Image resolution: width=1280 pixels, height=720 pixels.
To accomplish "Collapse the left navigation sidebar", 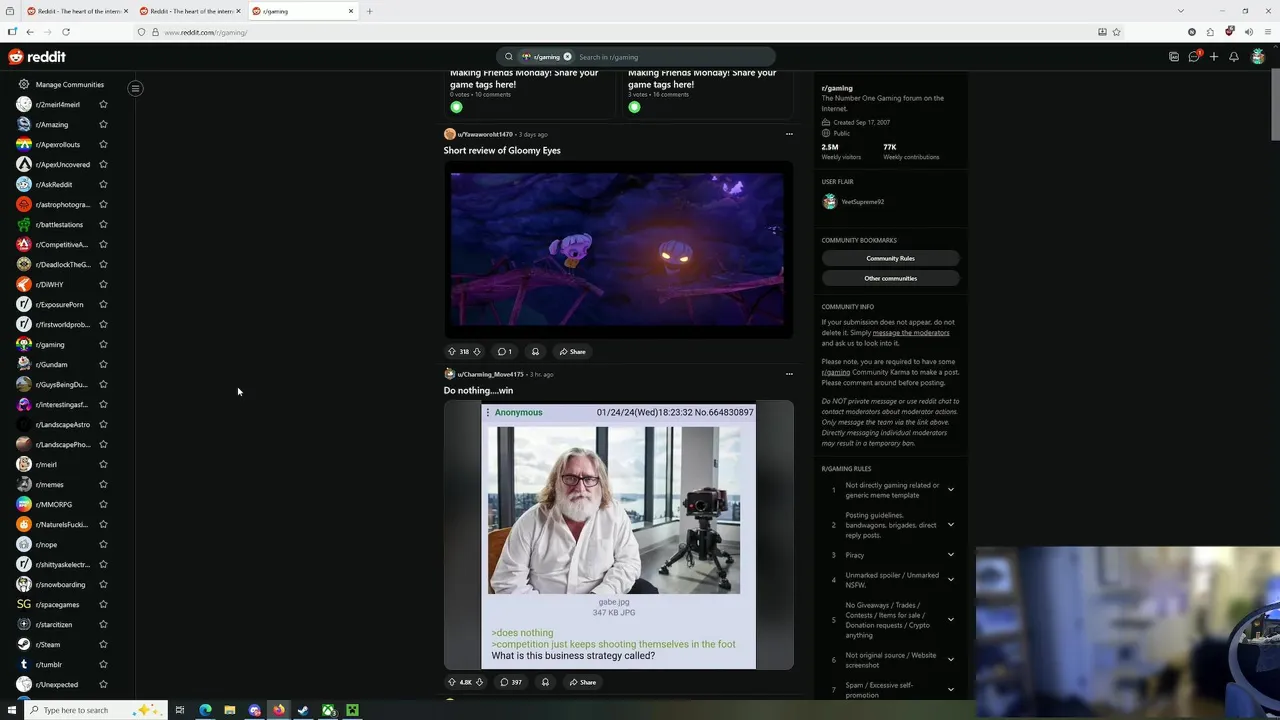I will 135,88.
